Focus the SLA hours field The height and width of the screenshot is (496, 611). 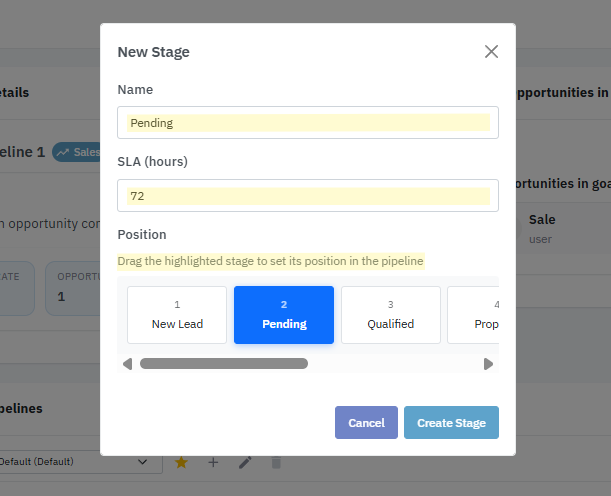(307, 196)
